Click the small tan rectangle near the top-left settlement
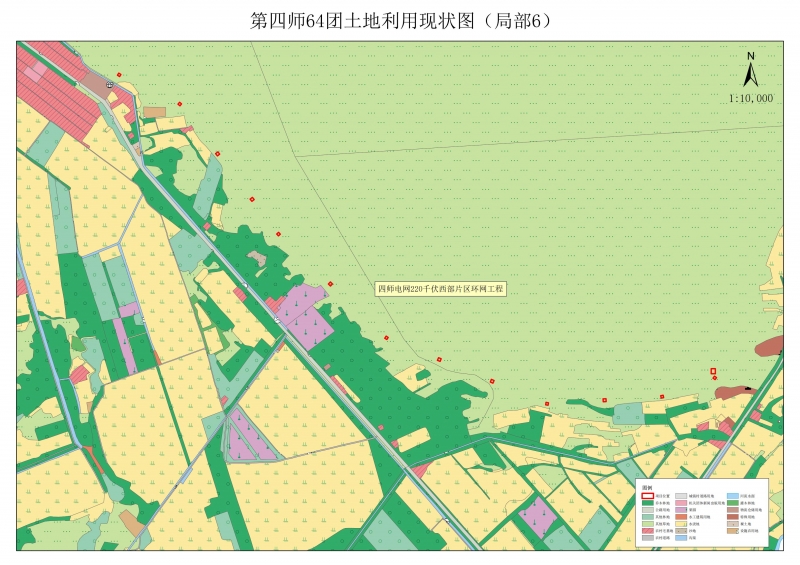The width and height of the screenshot is (800, 565). click(x=154, y=112)
